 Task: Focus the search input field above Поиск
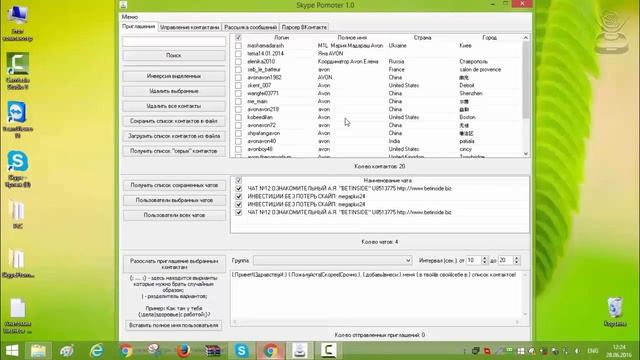click(174, 41)
